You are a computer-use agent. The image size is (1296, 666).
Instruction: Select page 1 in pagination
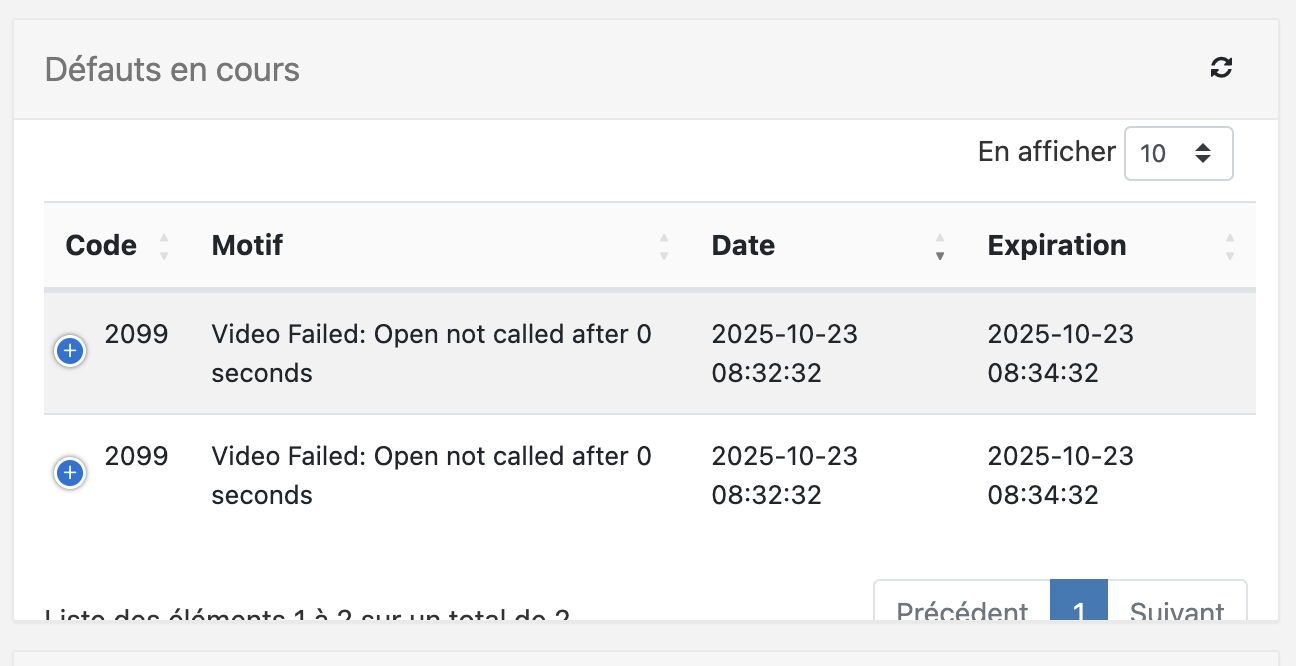[x=1079, y=608]
